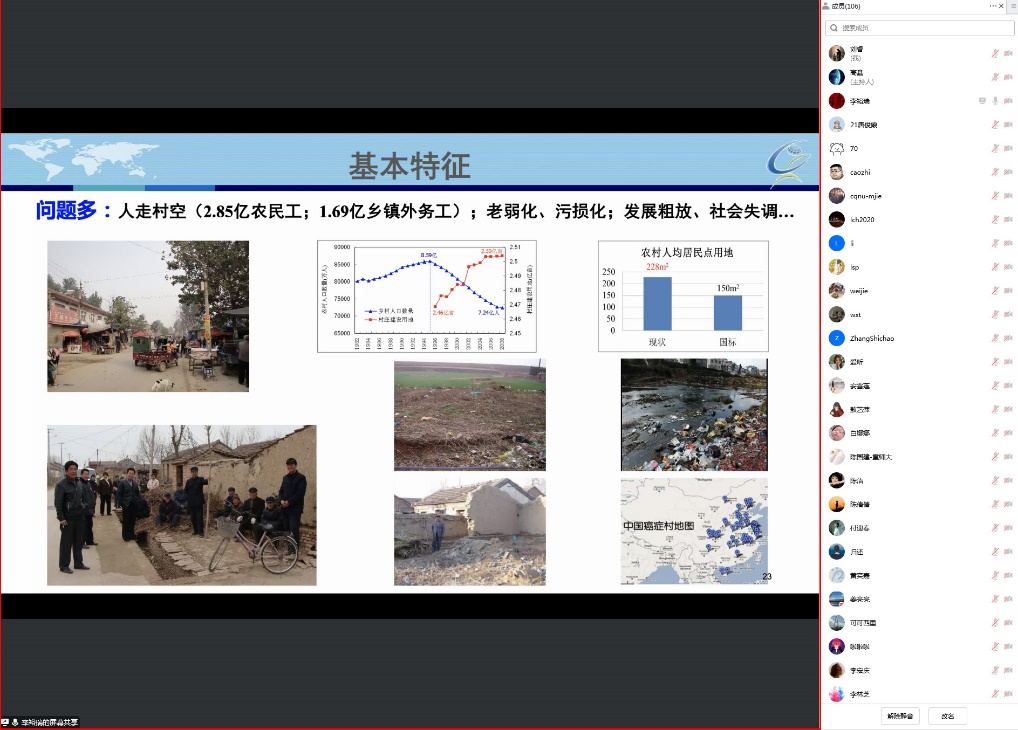The width and height of the screenshot is (1018, 730).
Task: Toggle muted microphone for cqnu-mjie
Action: point(994,196)
